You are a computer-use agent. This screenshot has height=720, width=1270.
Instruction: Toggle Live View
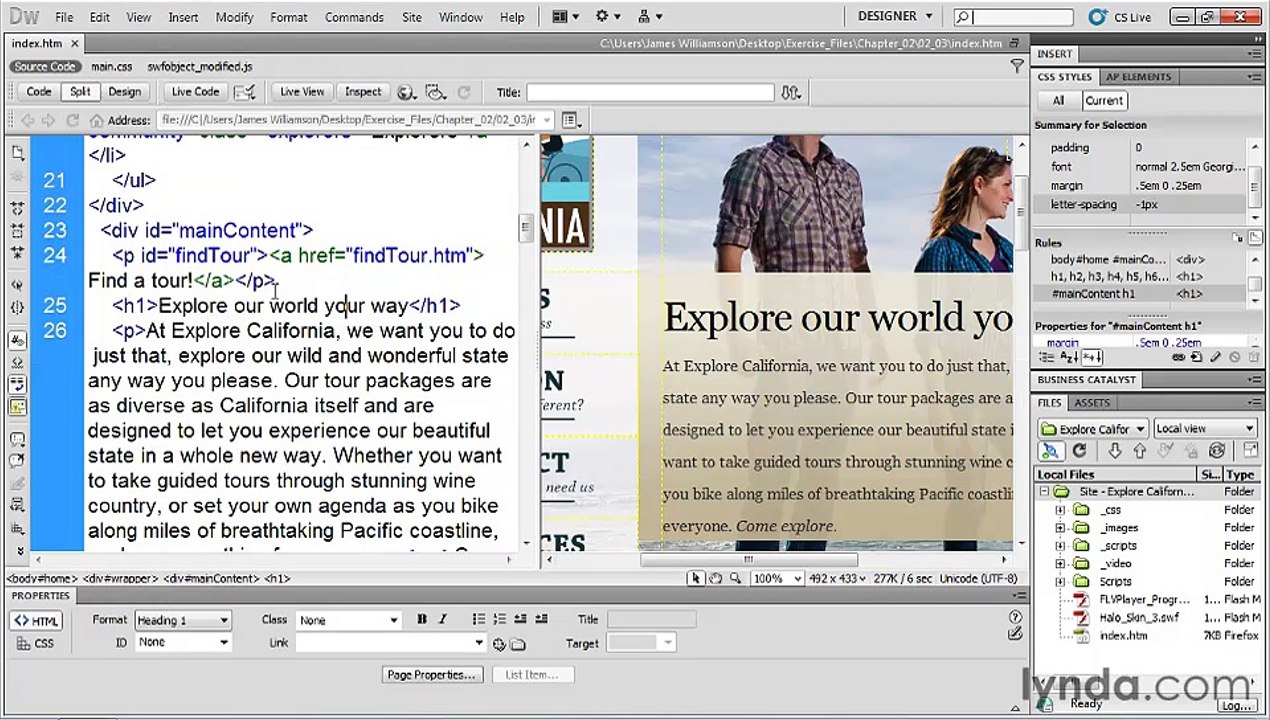pos(302,92)
